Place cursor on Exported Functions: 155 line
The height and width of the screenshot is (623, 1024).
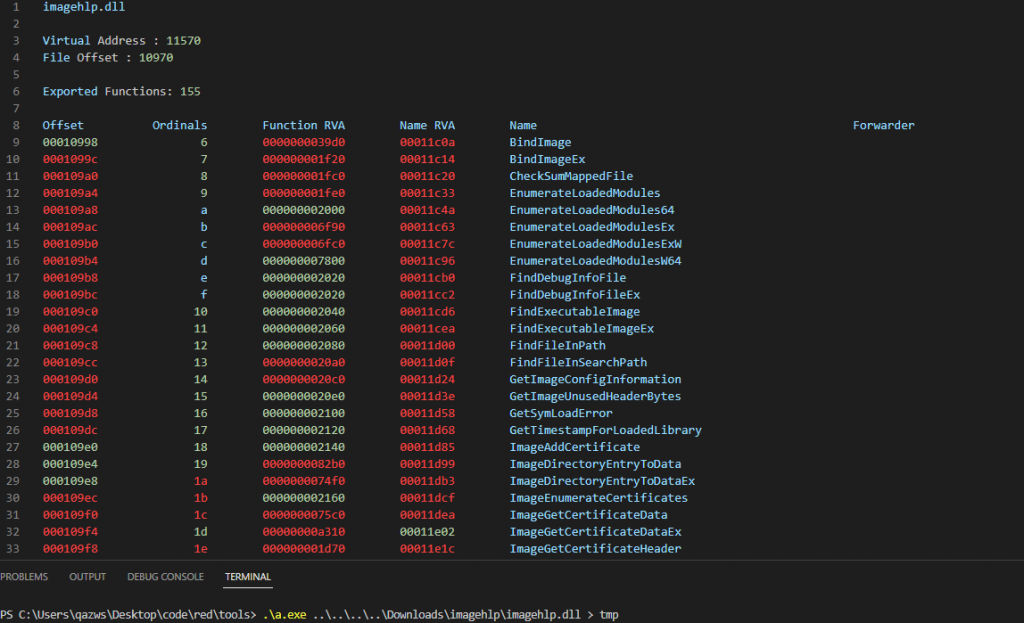point(121,91)
